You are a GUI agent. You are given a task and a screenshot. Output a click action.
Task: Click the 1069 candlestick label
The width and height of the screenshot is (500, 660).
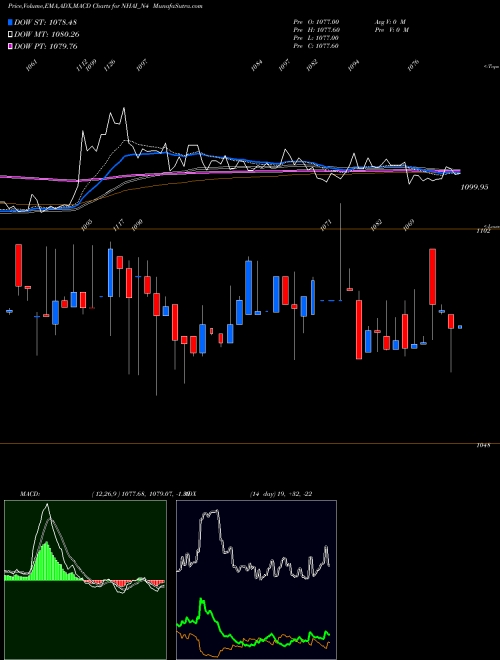(x=409, y=225)
